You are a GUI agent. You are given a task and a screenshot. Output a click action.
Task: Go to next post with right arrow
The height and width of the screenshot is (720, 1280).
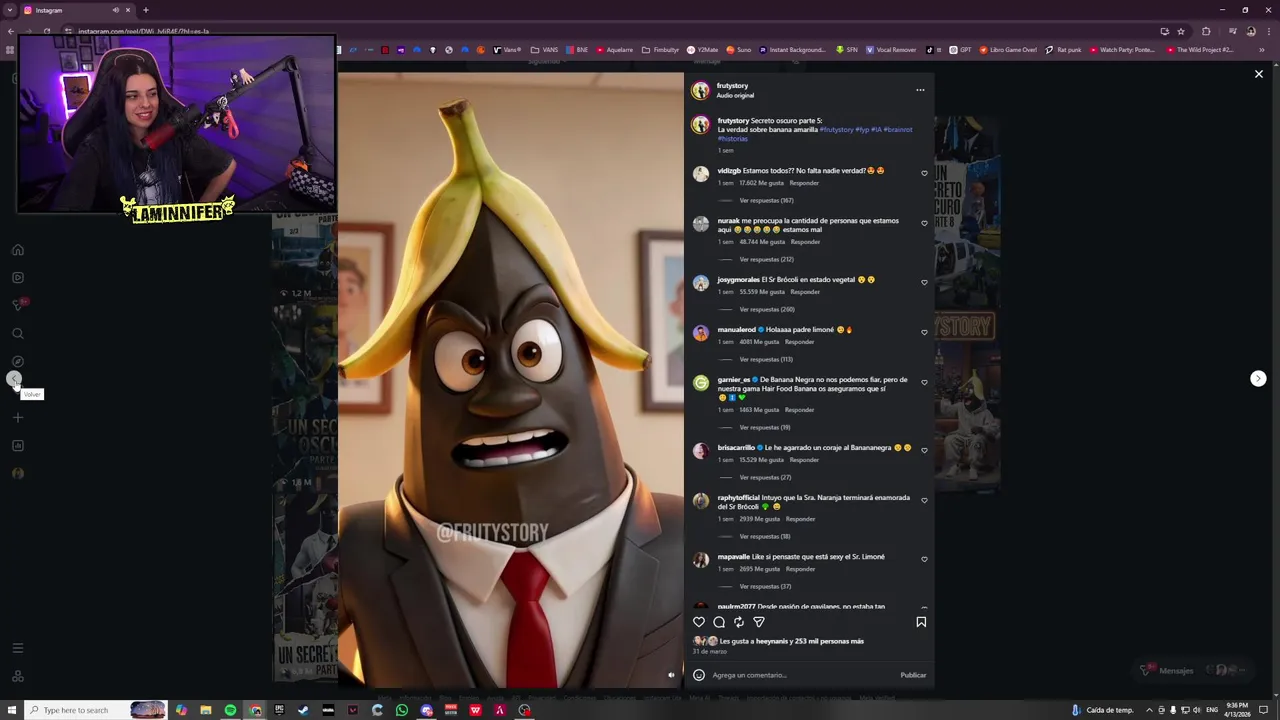[x=1258, y=378]
